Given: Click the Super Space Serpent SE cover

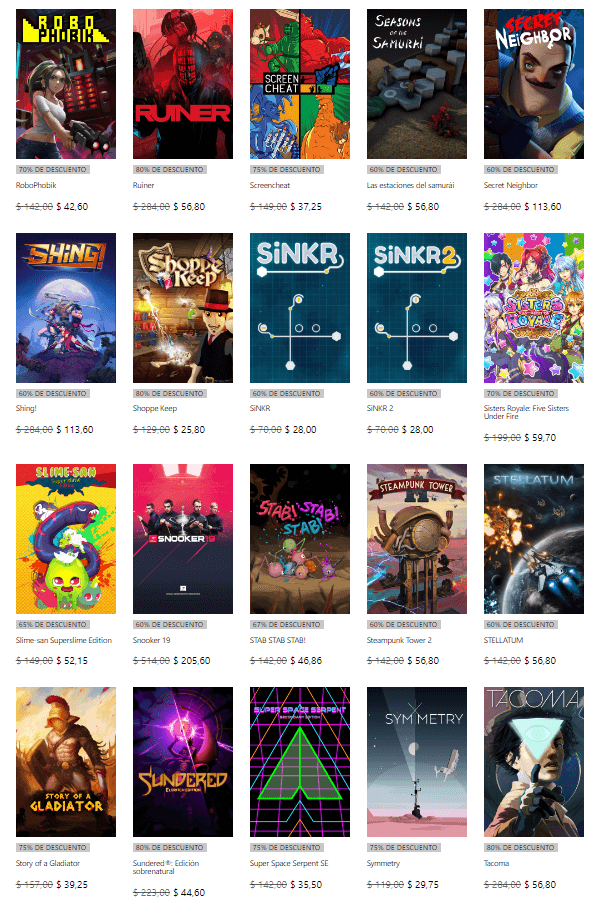Looking at the screenshot, I should (300, 762).
